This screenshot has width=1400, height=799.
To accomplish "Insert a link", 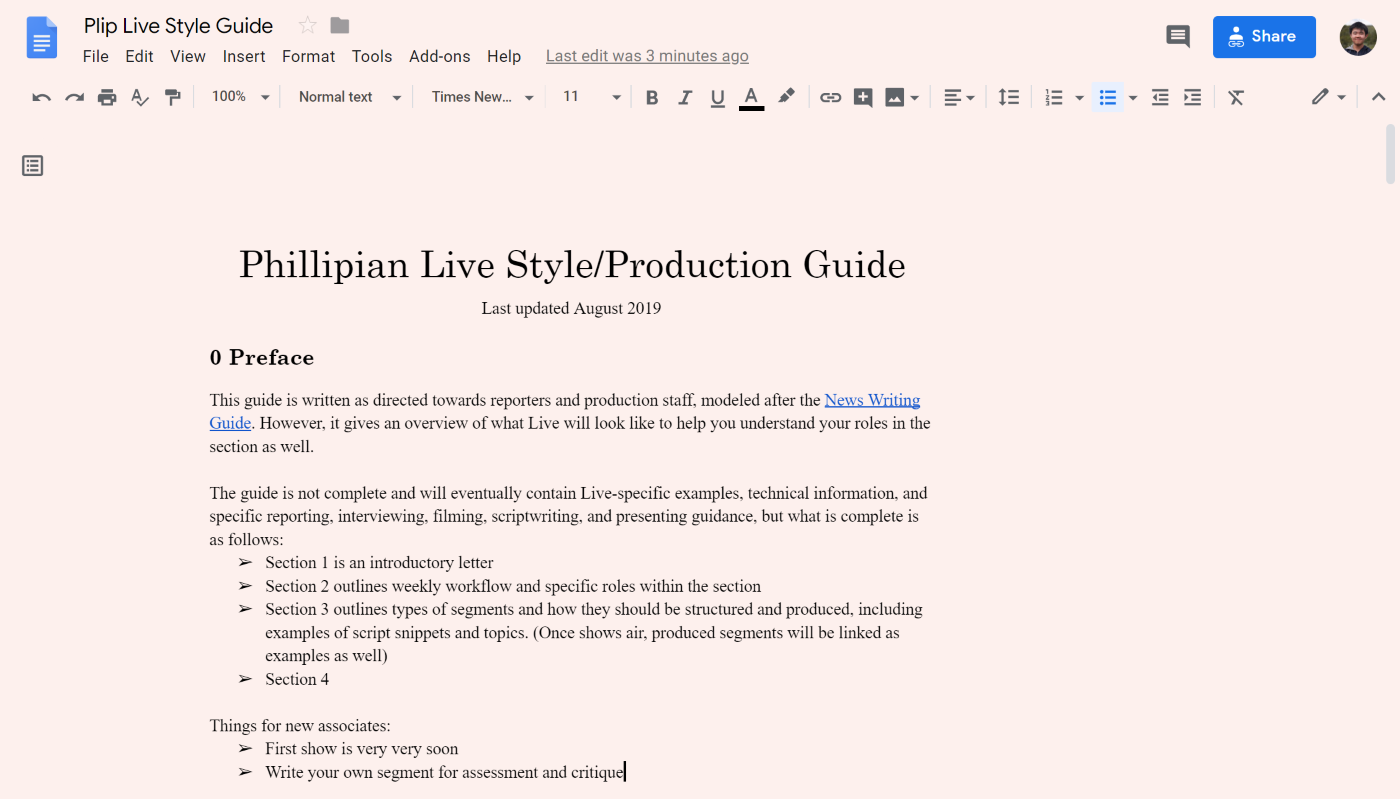I will pyautogui.click(x=830, y=96).
